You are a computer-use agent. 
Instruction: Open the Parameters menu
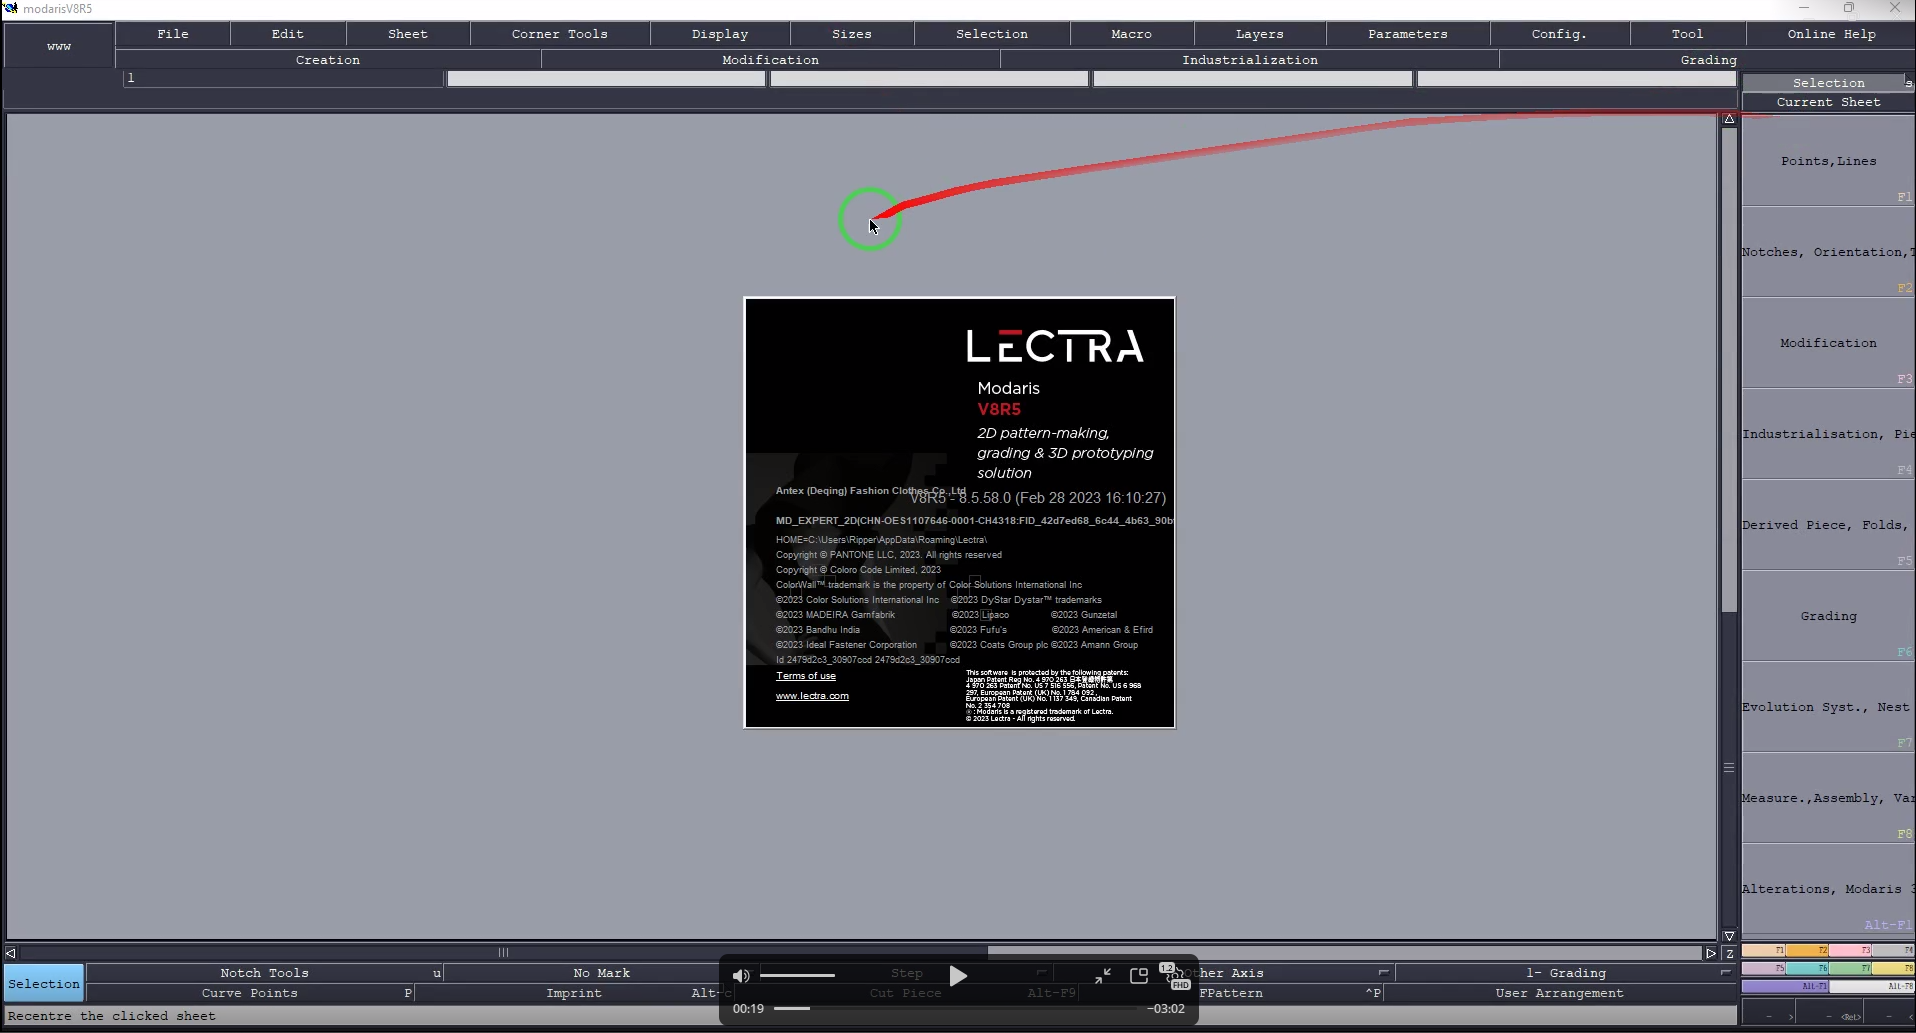(x=1408, y=34)
